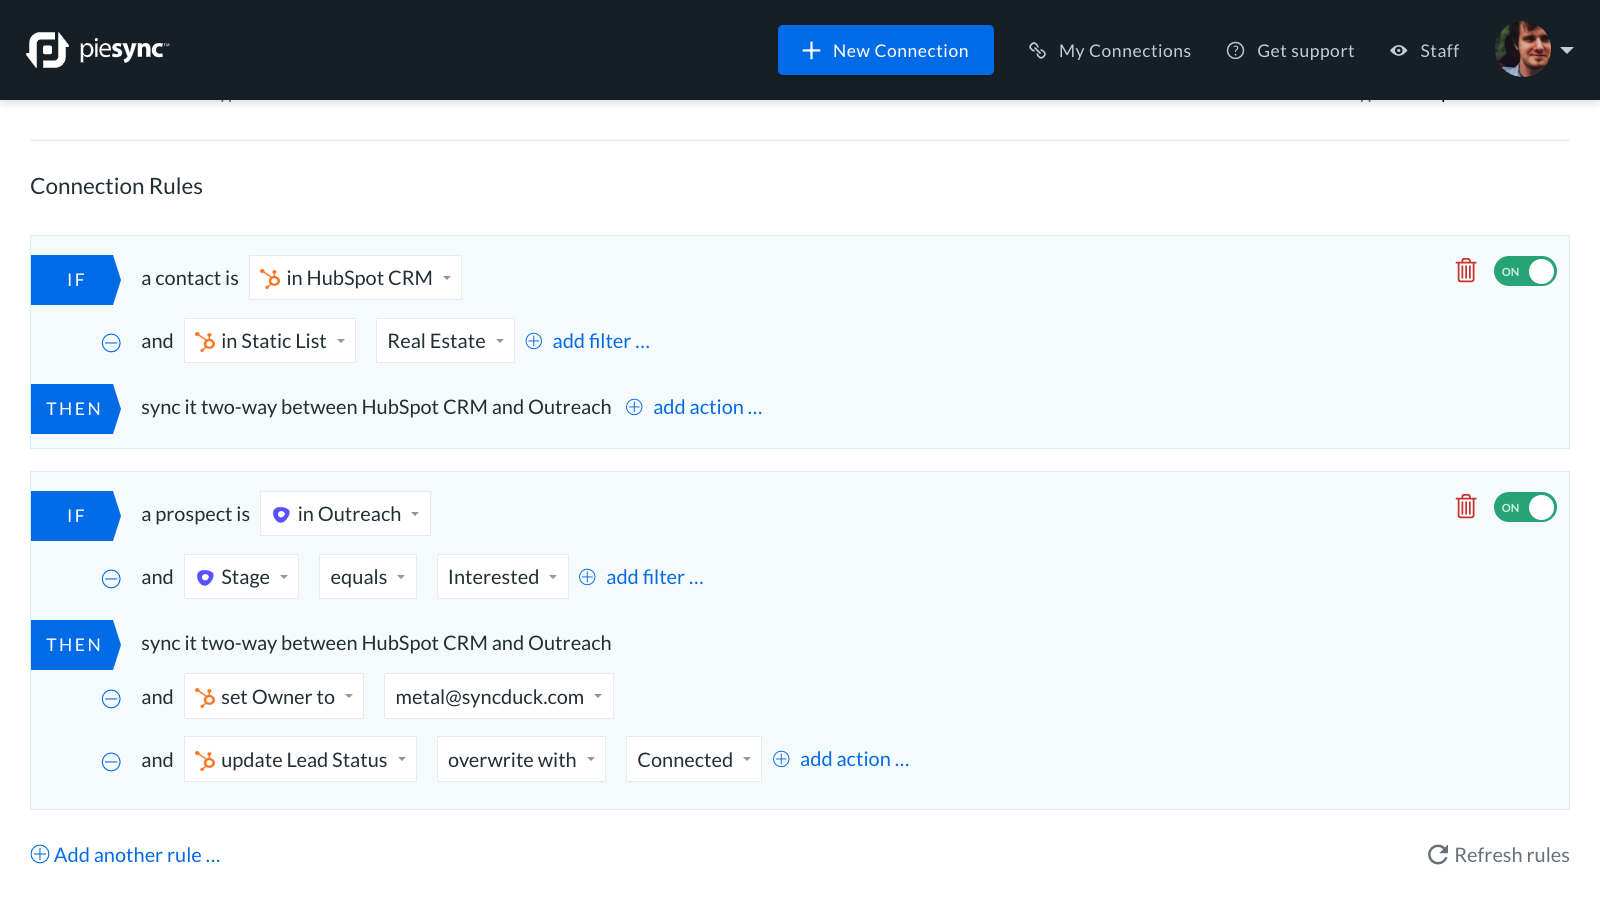This screenshot has width=1600, height=900.
Task: Click the Refresh rules icon
Action: (x=1438, y=855)
